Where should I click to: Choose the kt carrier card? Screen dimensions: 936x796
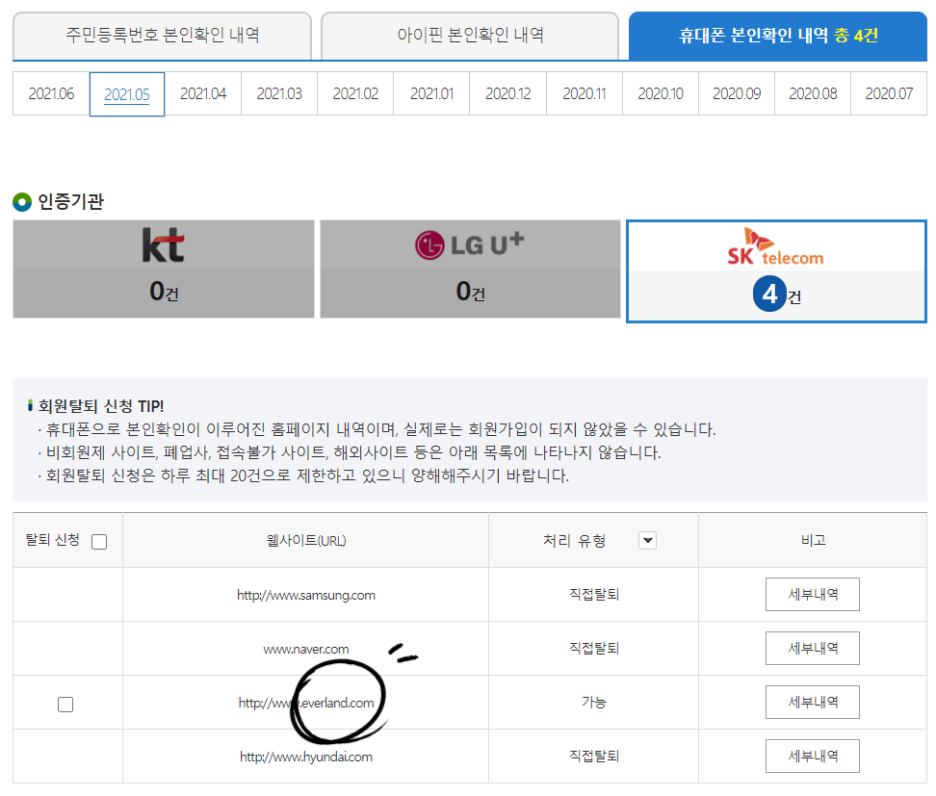164,269
